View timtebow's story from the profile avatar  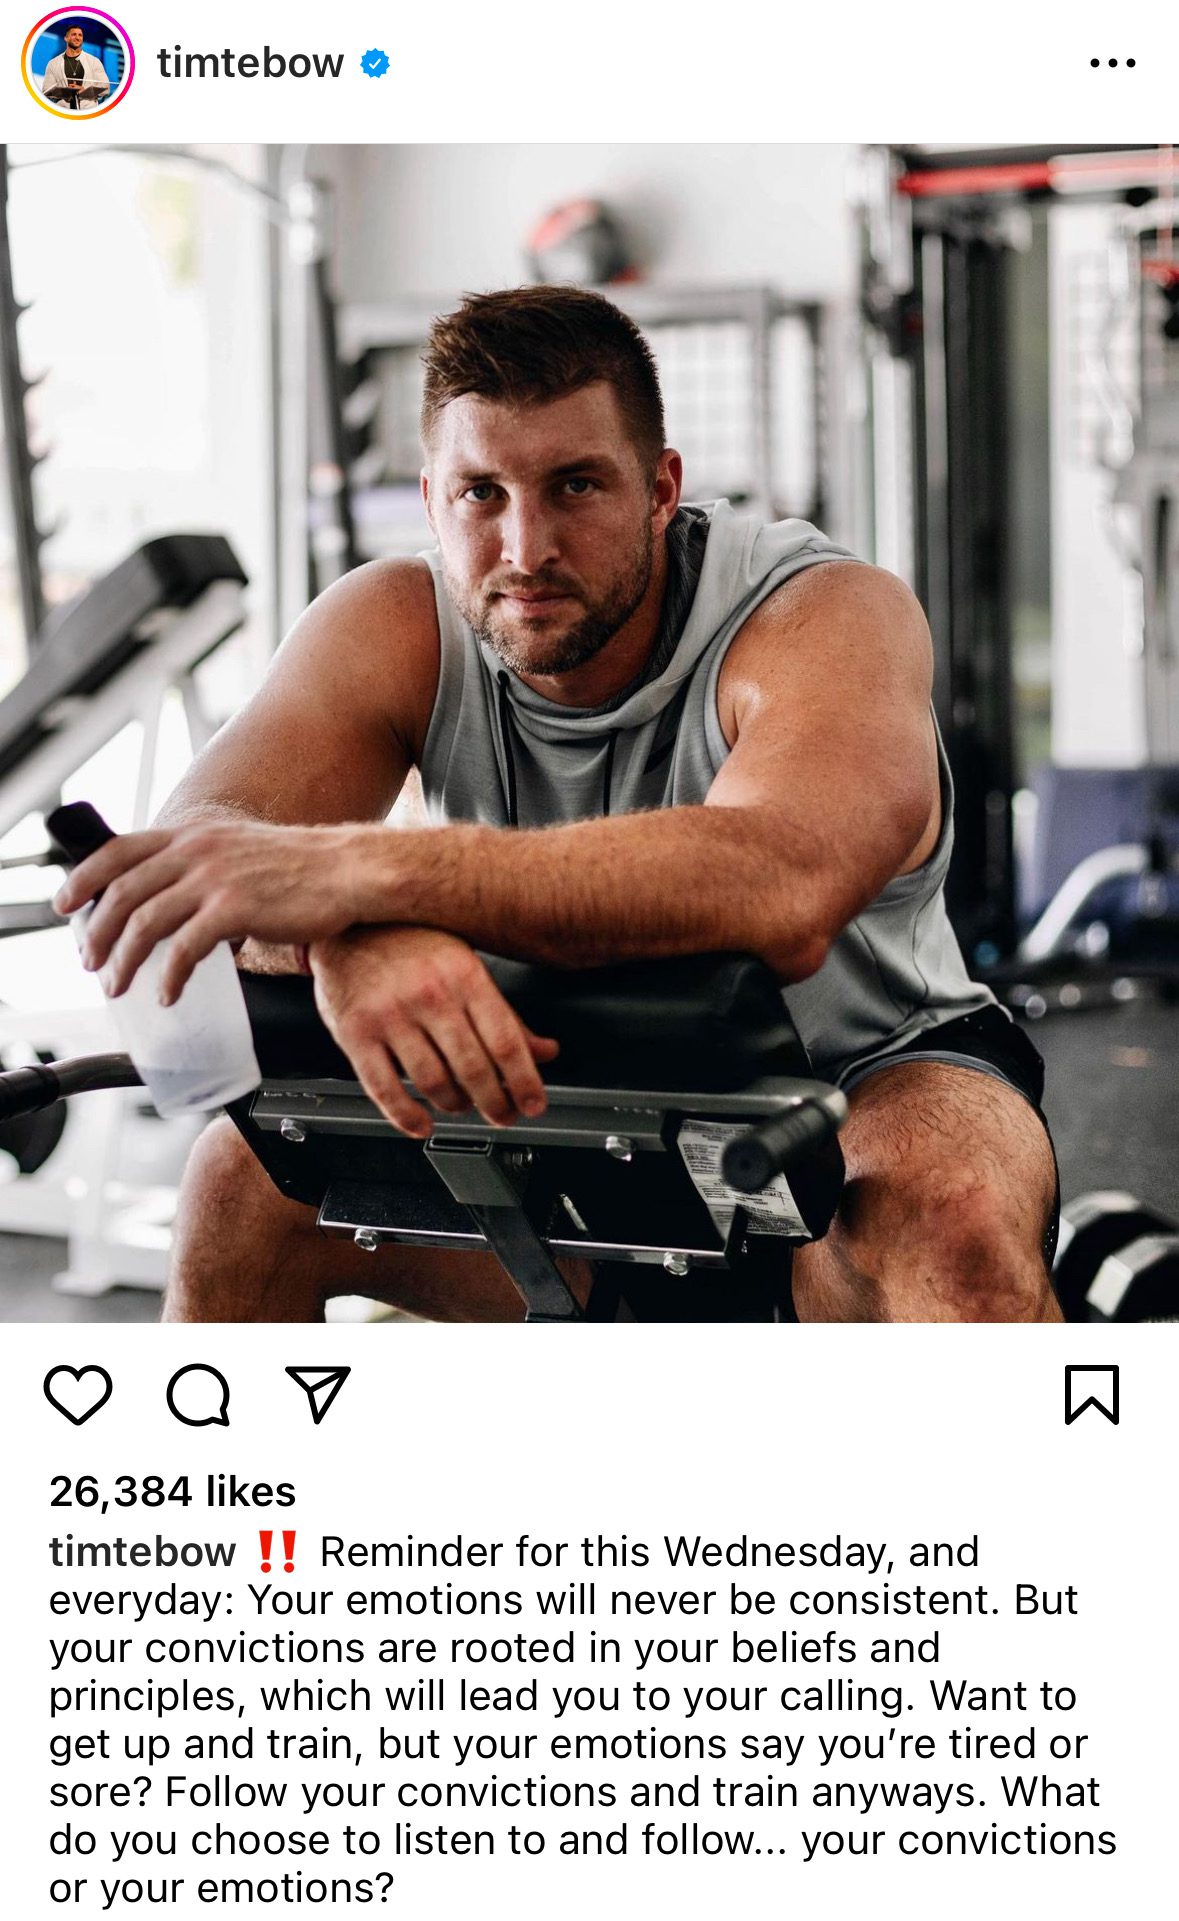pos(77,63)
